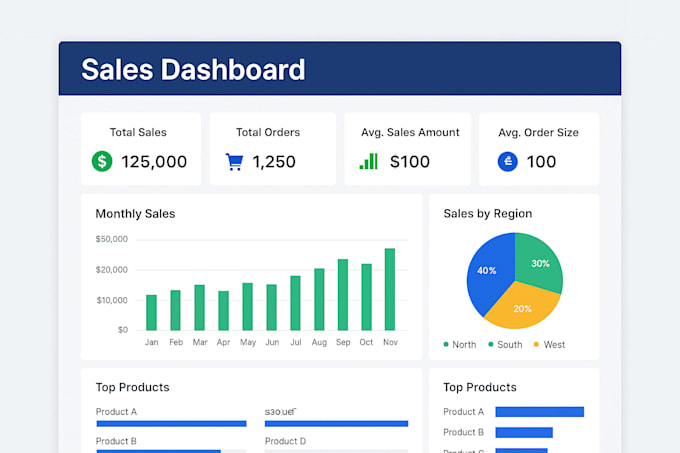The width and height of the screenshot is (680, 453).
Task: Click the 125,000 total sales value
Action: (x=154, y=162)
